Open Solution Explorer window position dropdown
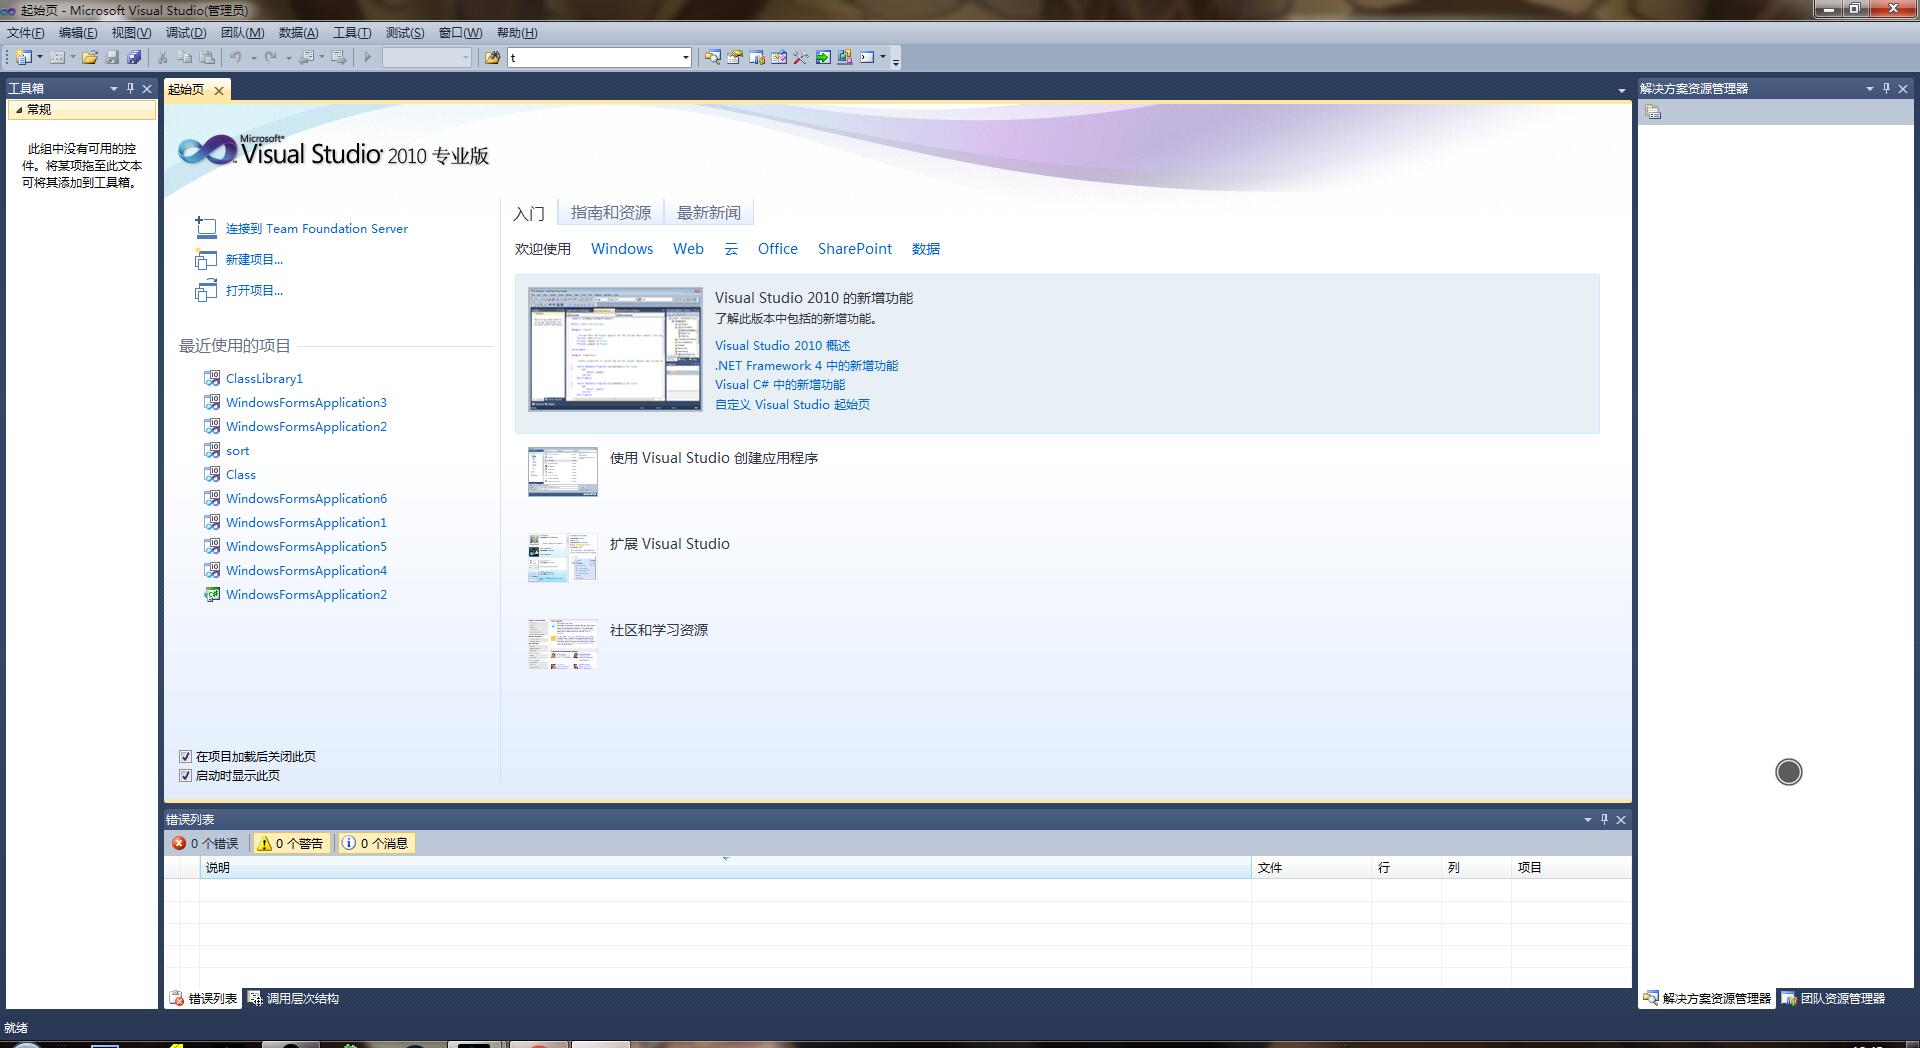Screen dimensions: 1920x1048 1869,88
